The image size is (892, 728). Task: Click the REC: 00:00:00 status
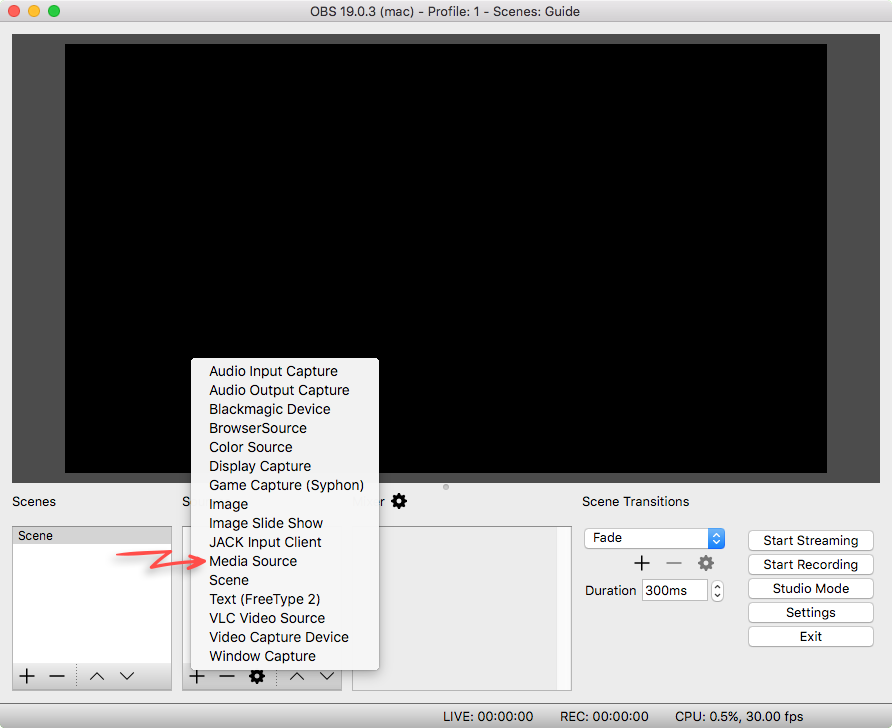604,716
